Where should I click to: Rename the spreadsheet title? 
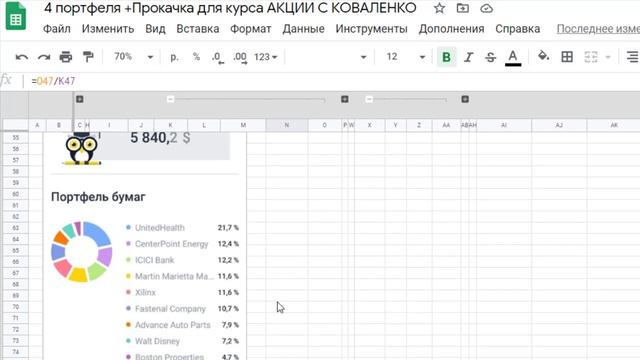point(230,8)
